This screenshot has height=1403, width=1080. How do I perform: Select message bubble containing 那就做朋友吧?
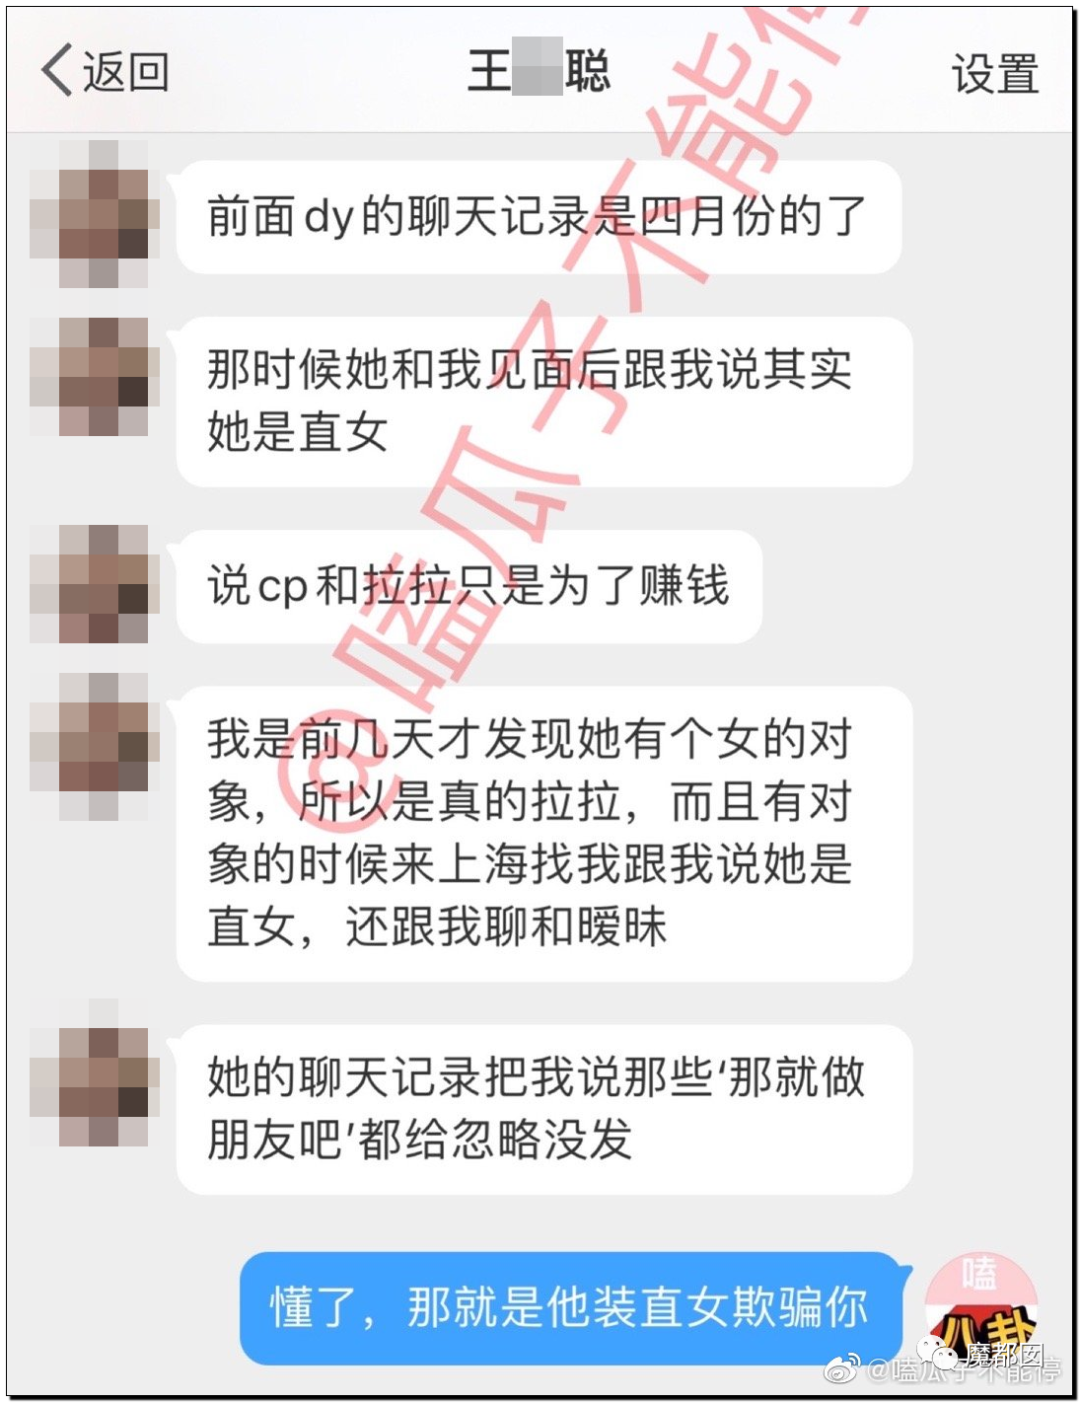544,1109
